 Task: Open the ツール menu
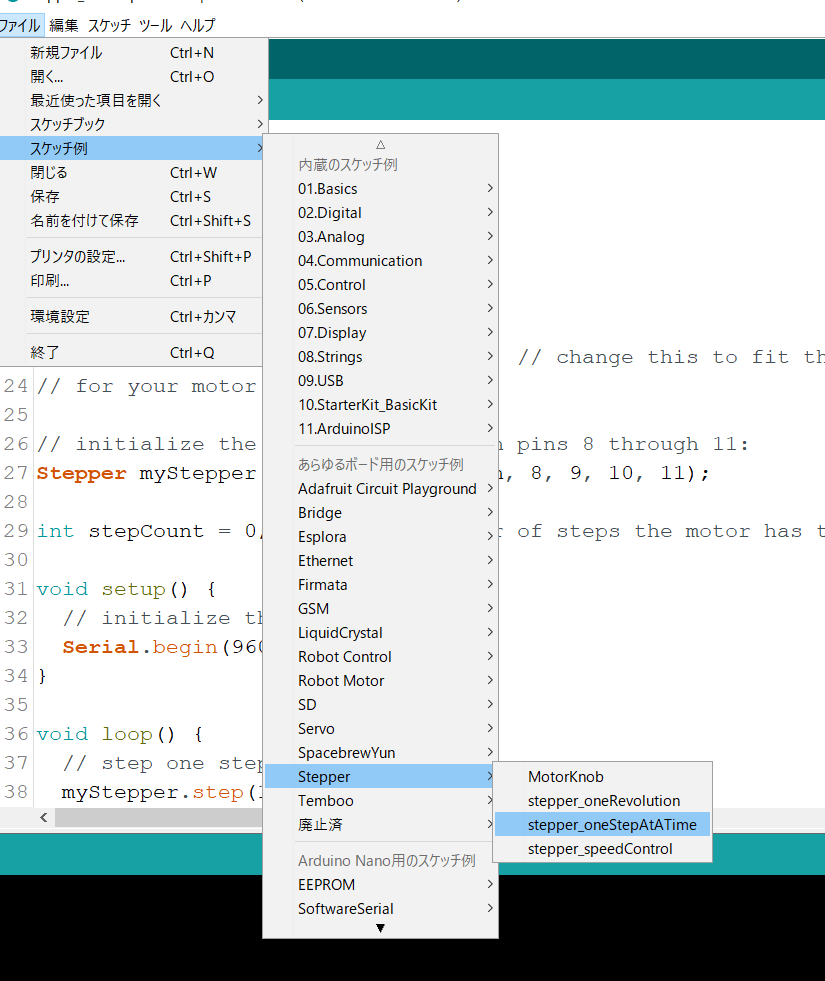(155, 25)
